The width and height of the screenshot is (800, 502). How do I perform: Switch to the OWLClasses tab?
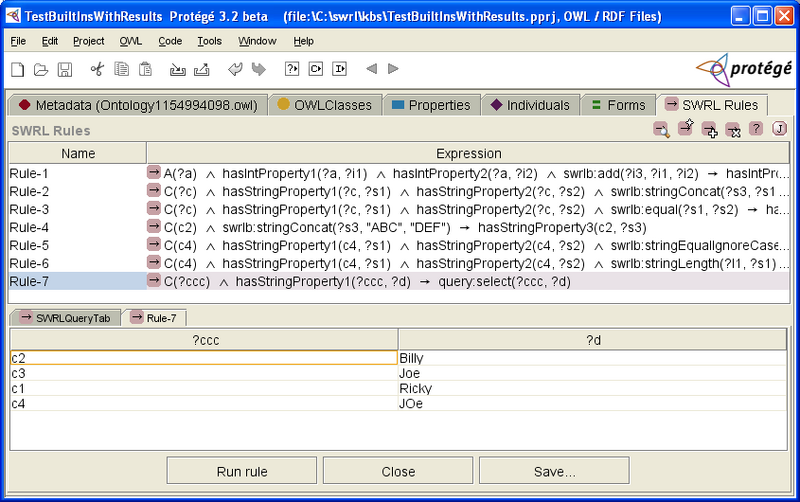pos(325,105)
